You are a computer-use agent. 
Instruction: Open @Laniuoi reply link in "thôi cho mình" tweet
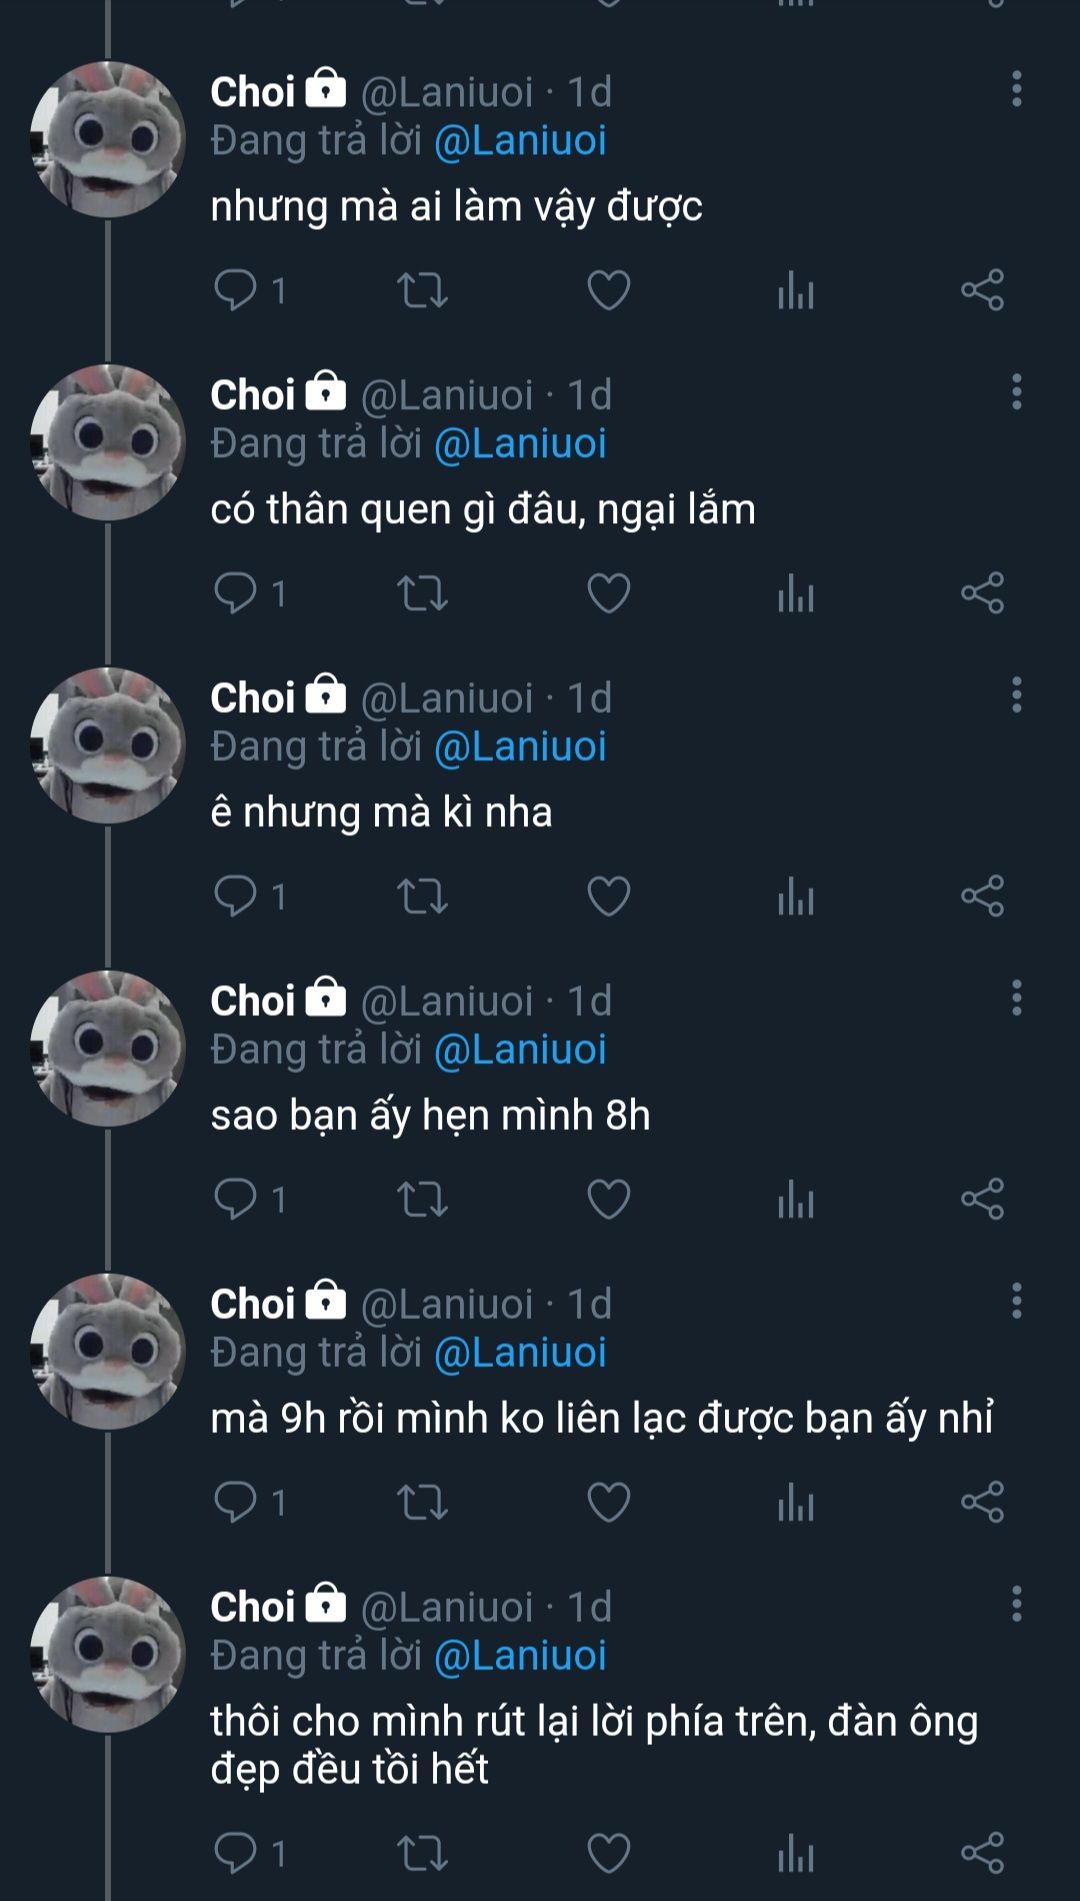point(520,1656)
